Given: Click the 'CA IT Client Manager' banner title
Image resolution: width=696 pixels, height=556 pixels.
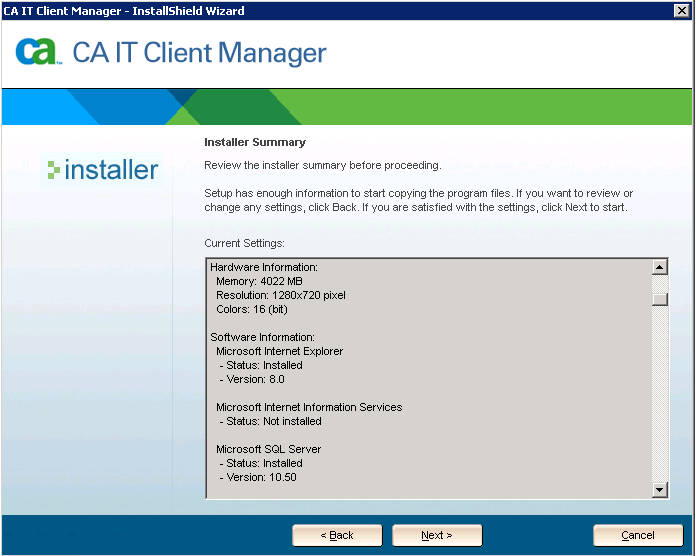Looking at the screenshot, I should [199, 53].
